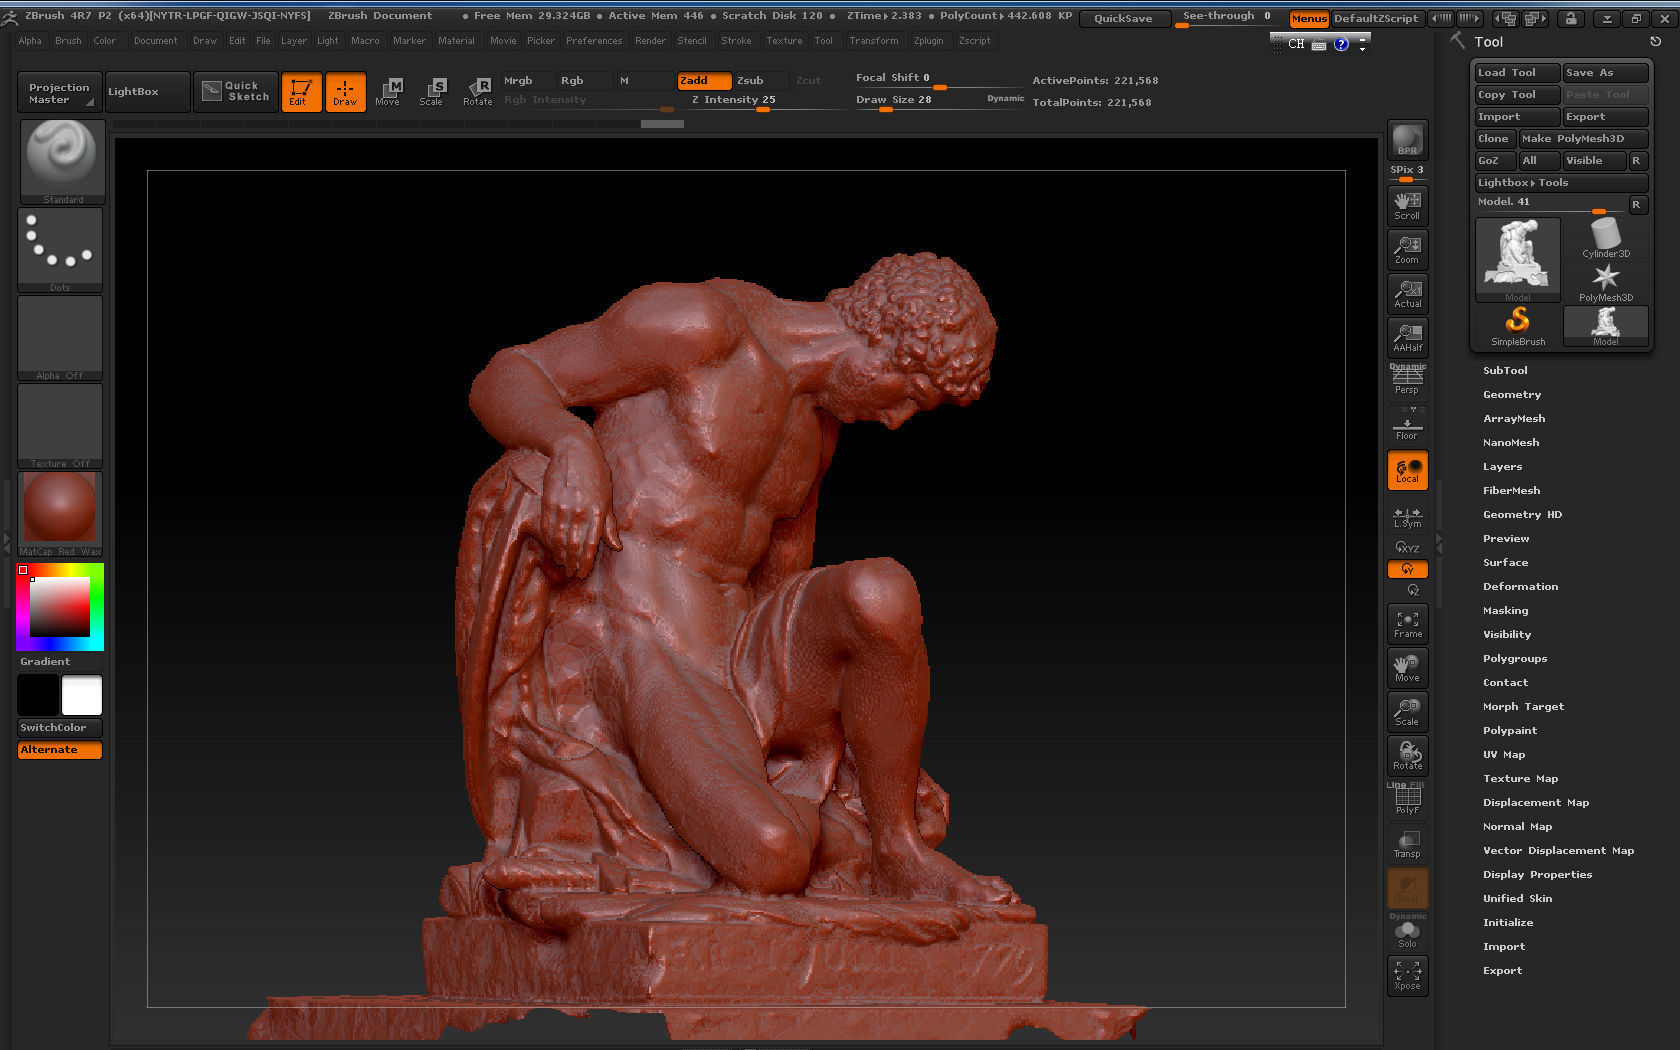Toggle the Alternate button

click(60, 749)
